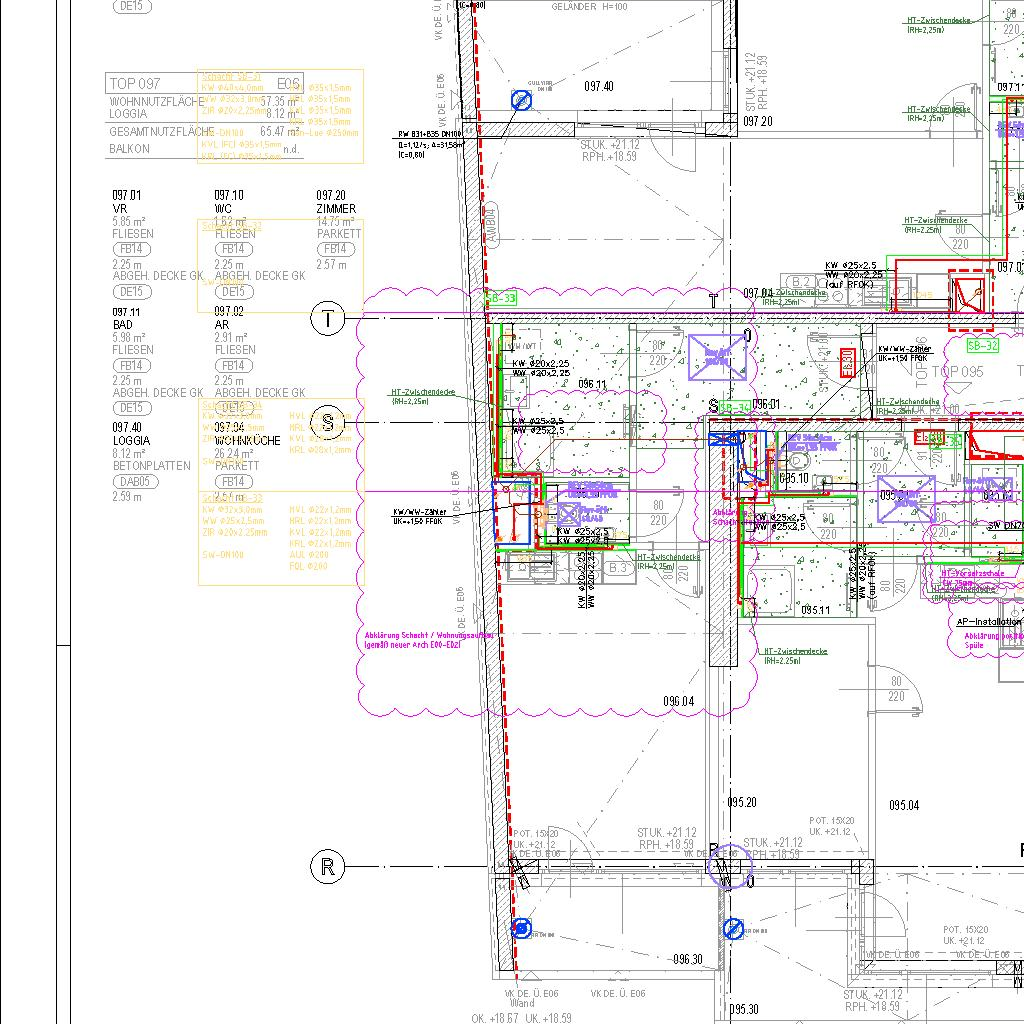The height and width of the screenshot is (1024, 1024).
Task: Click the green SB-33 shaft label
Action: [x=501, y=298]
